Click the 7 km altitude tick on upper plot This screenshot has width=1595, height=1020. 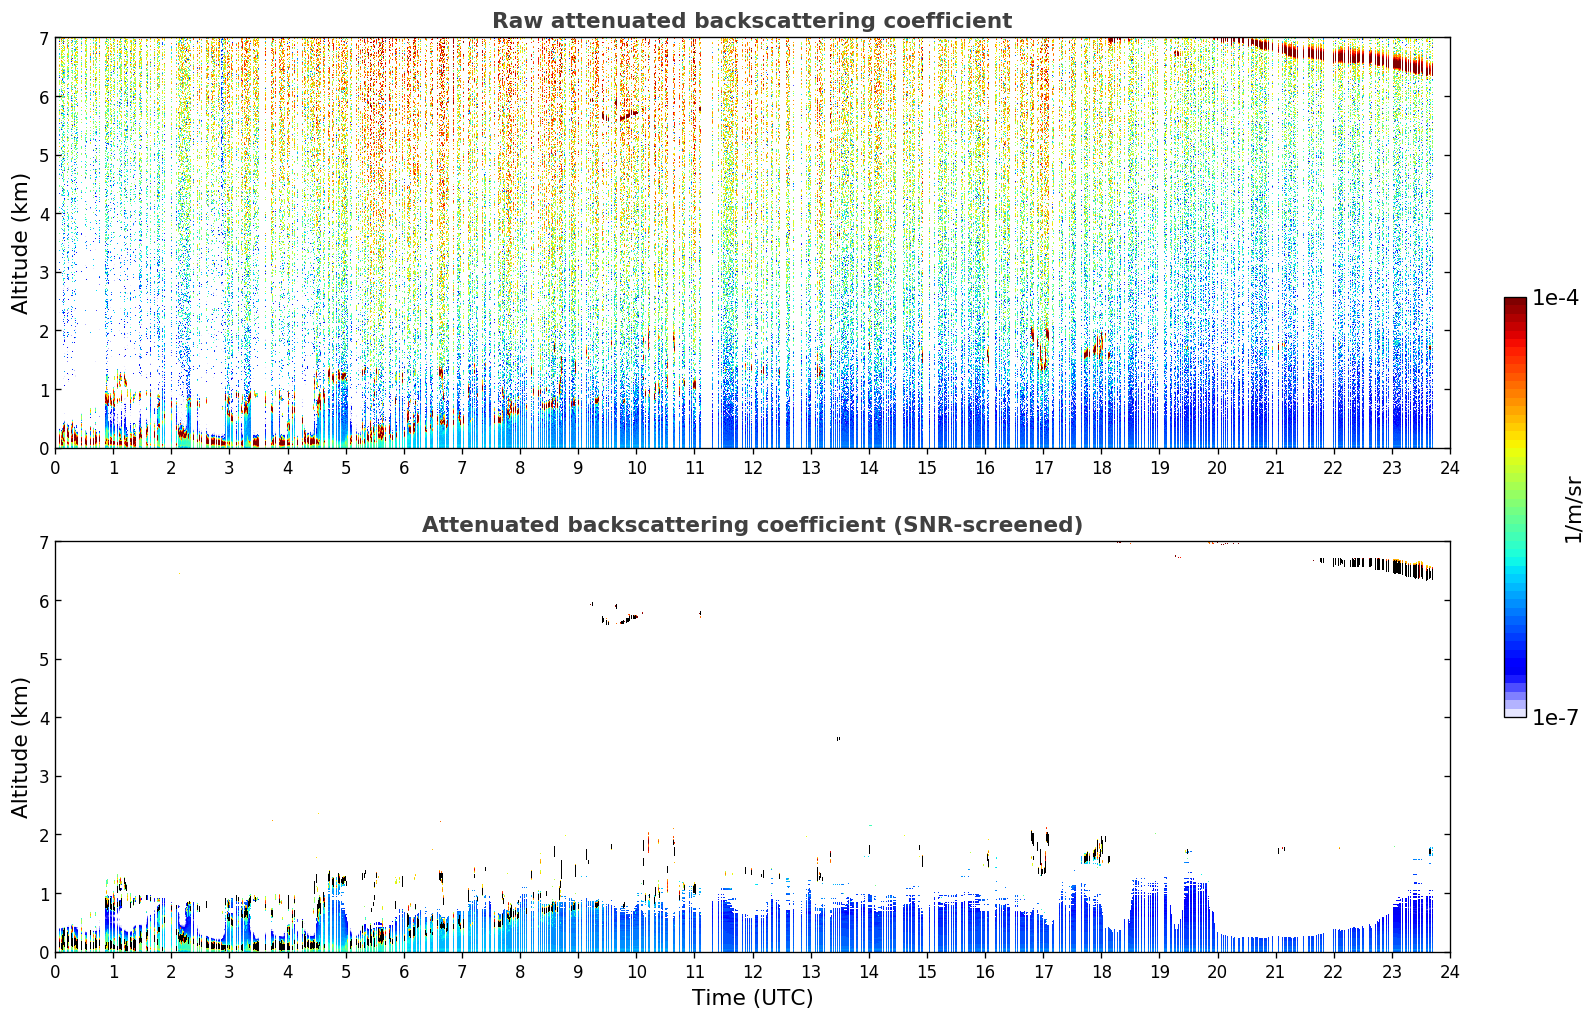point(44,38)
